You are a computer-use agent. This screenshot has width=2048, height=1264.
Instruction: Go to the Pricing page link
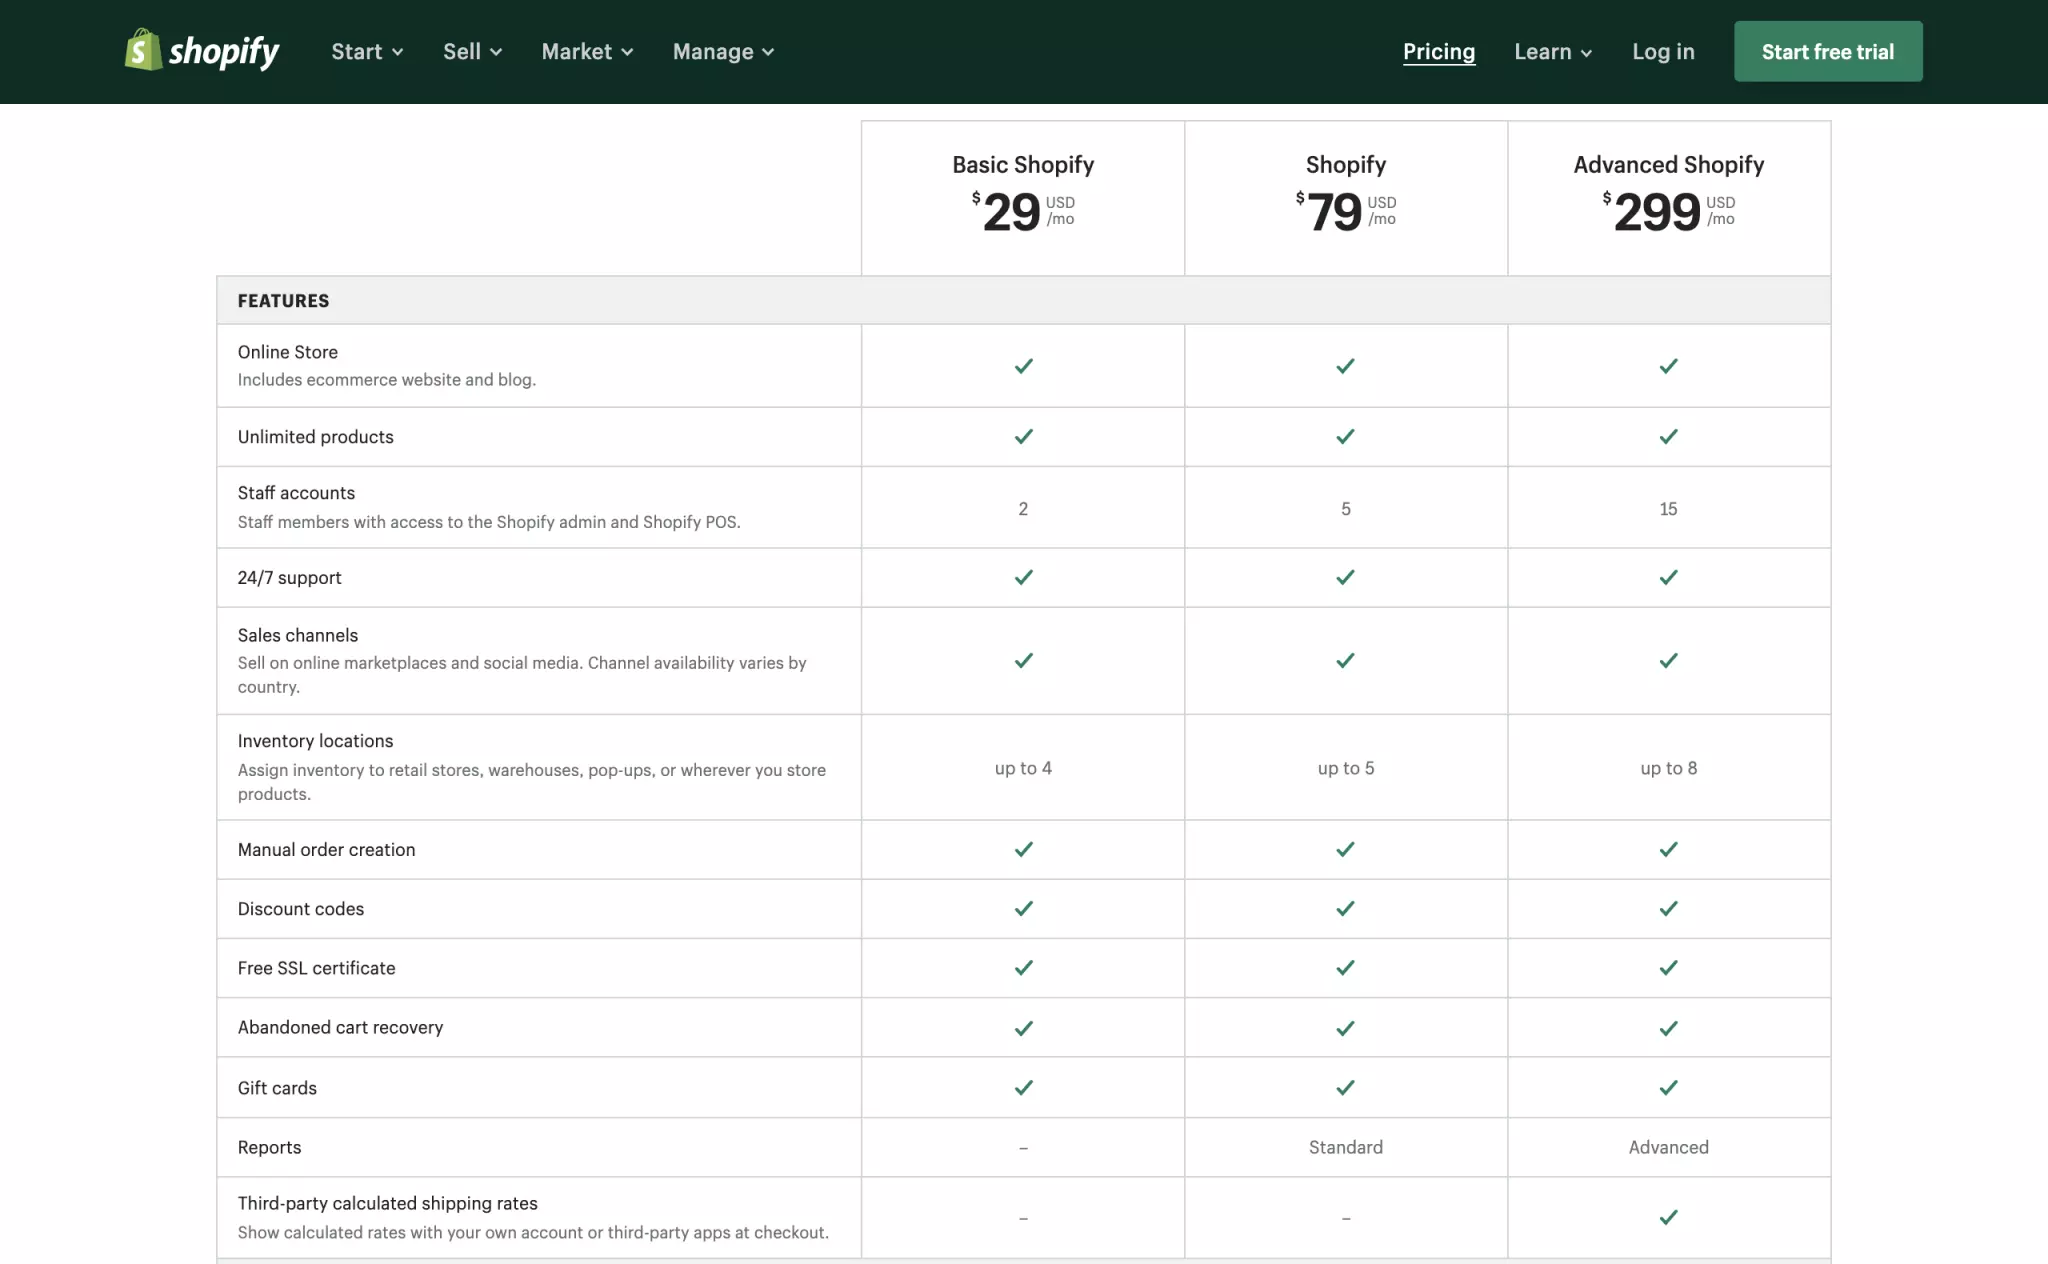[1439, 52]
